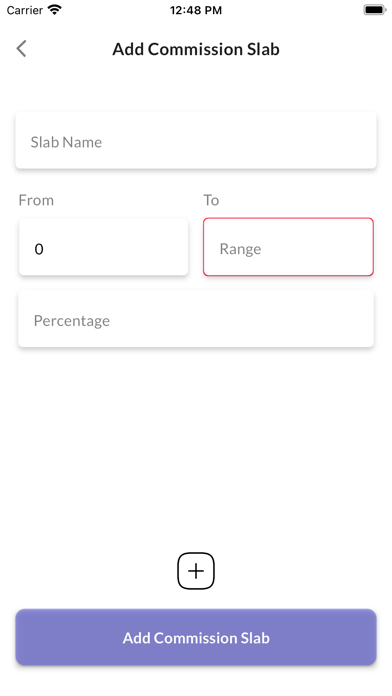Tap the square plus icon to add a row
Viewport: 392px width, 696px height.
coord(196,571)
